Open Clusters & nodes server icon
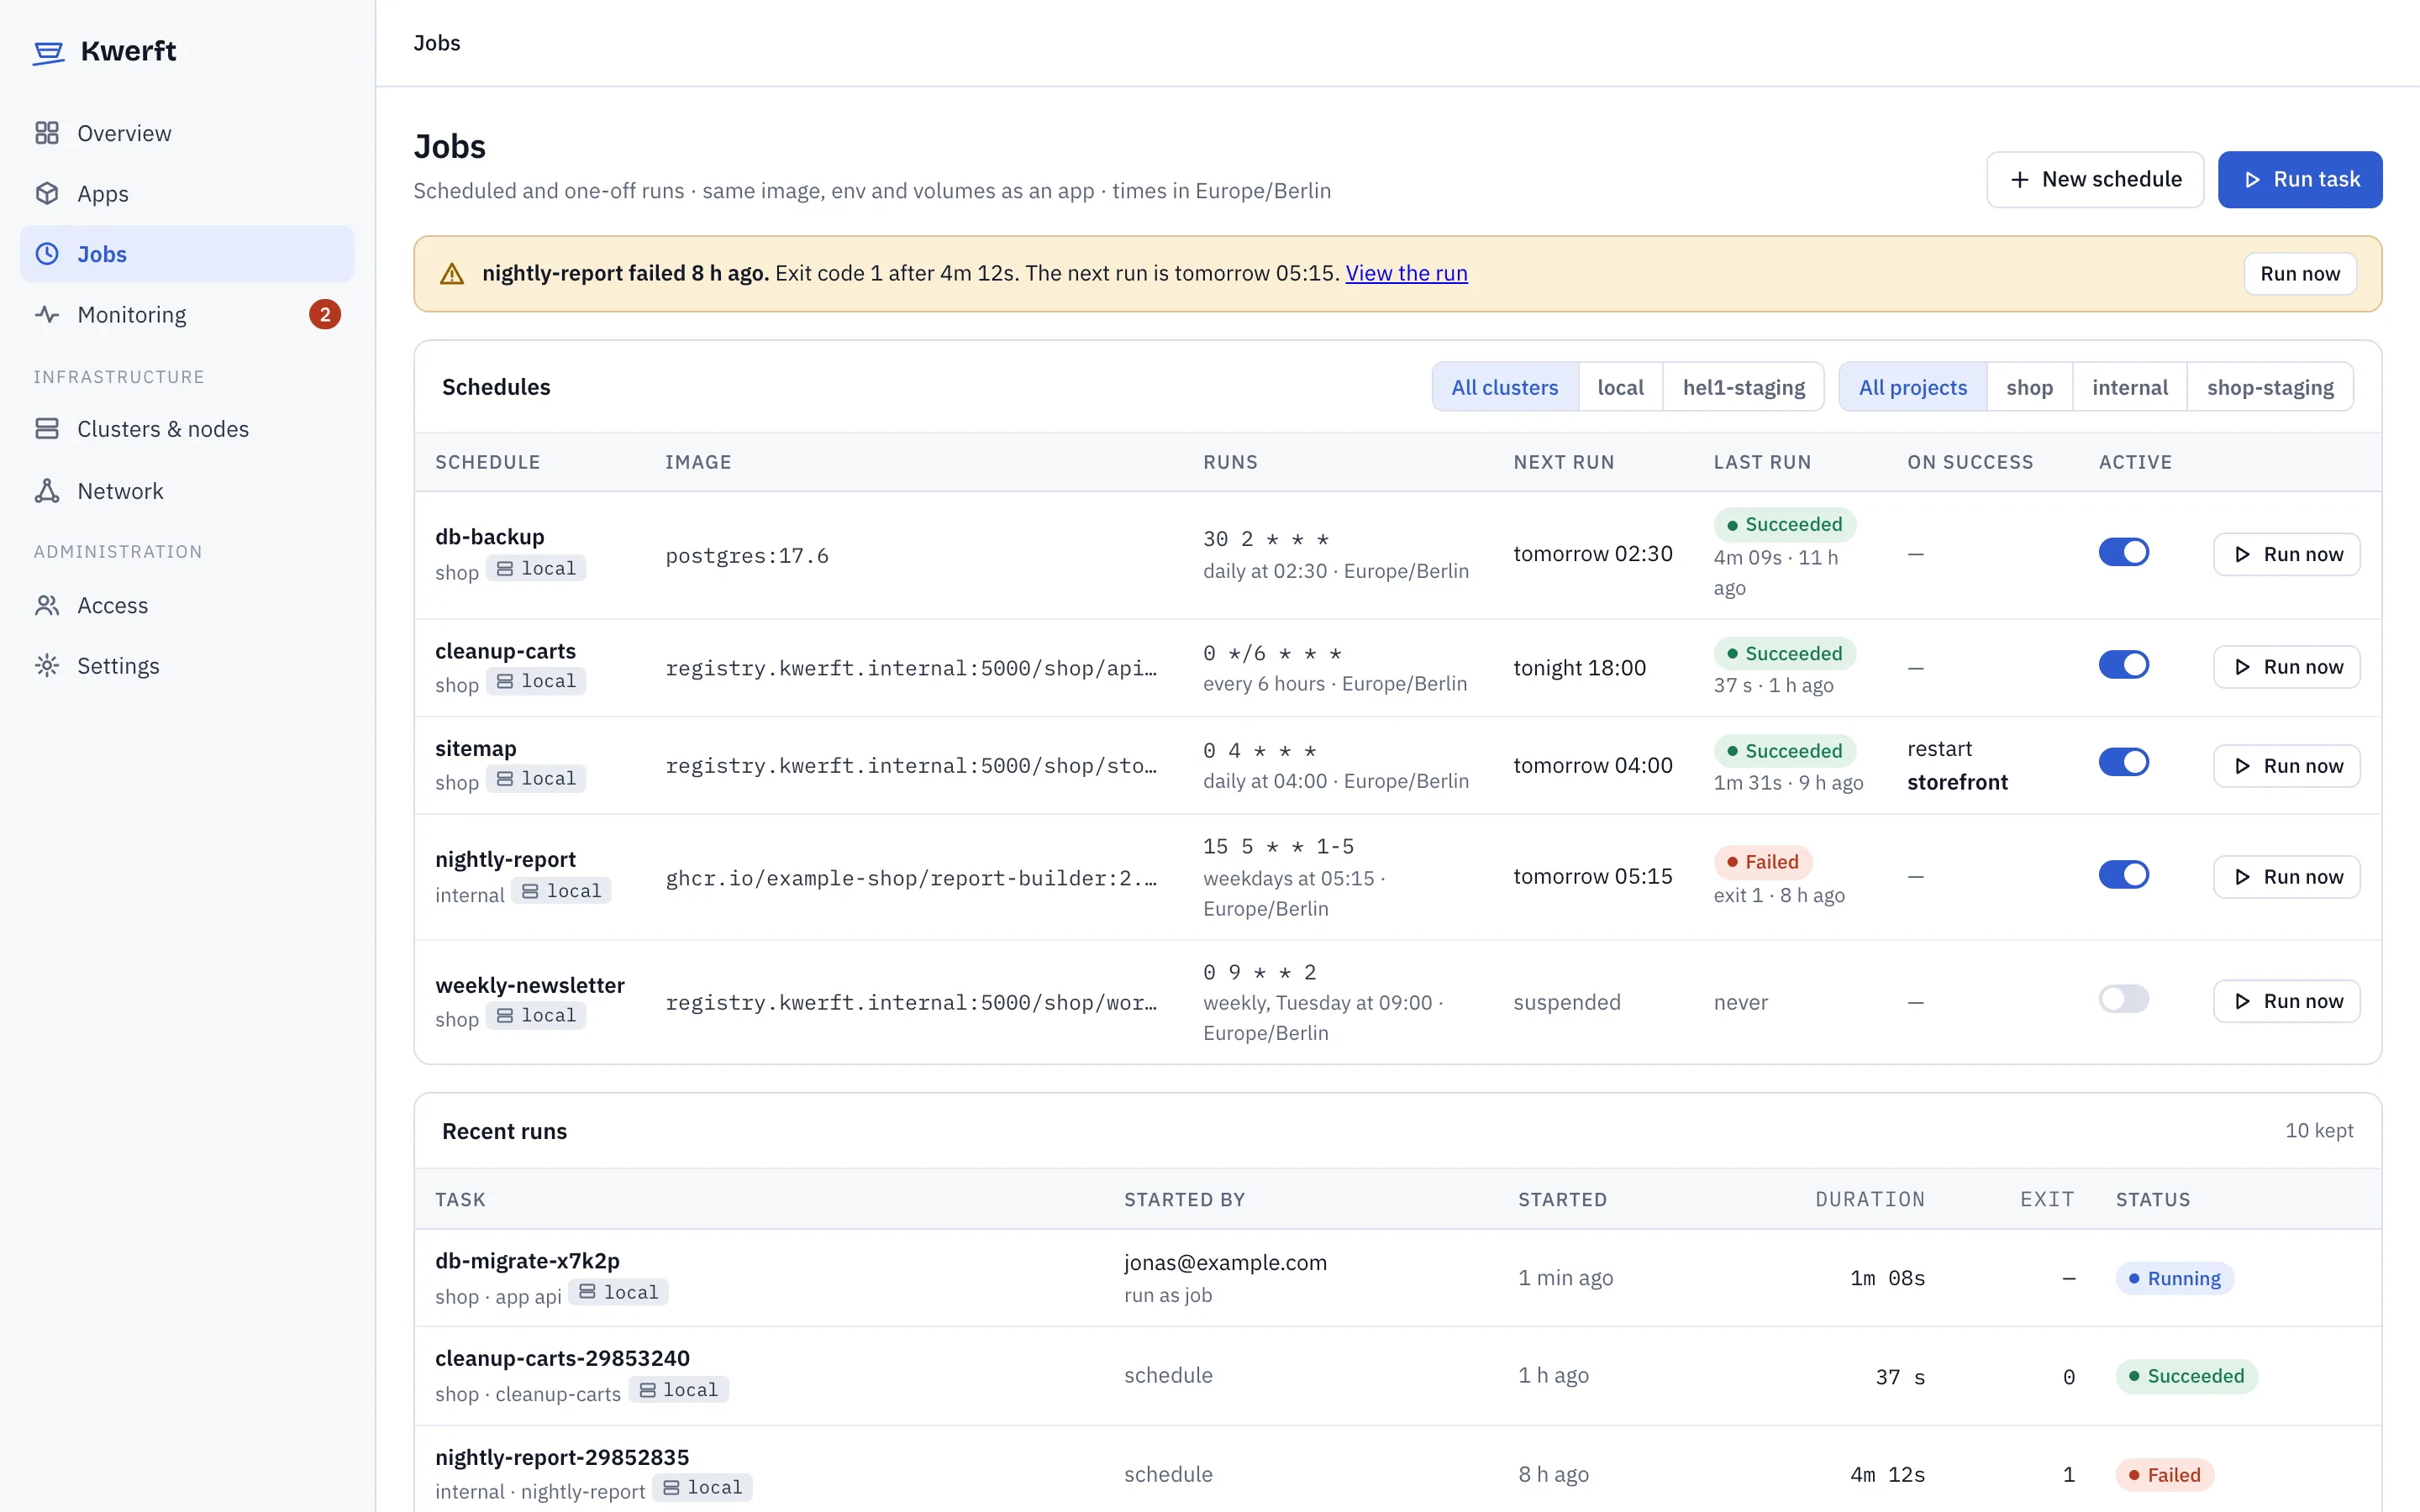2420x1512 pixels. [47, 429]
